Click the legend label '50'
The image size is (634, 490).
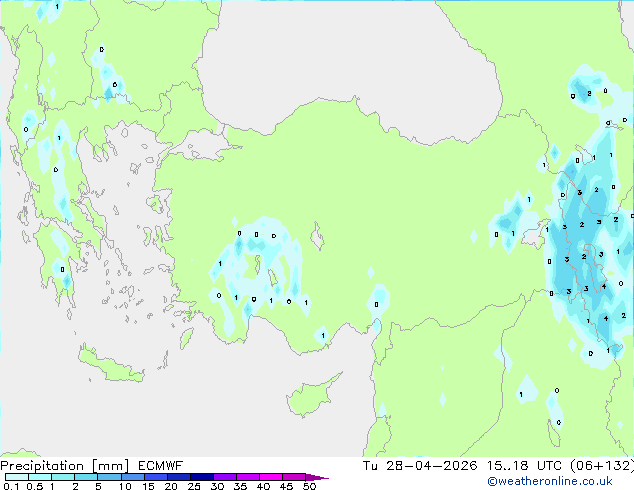pyautogui.click(x=309, y=486)
